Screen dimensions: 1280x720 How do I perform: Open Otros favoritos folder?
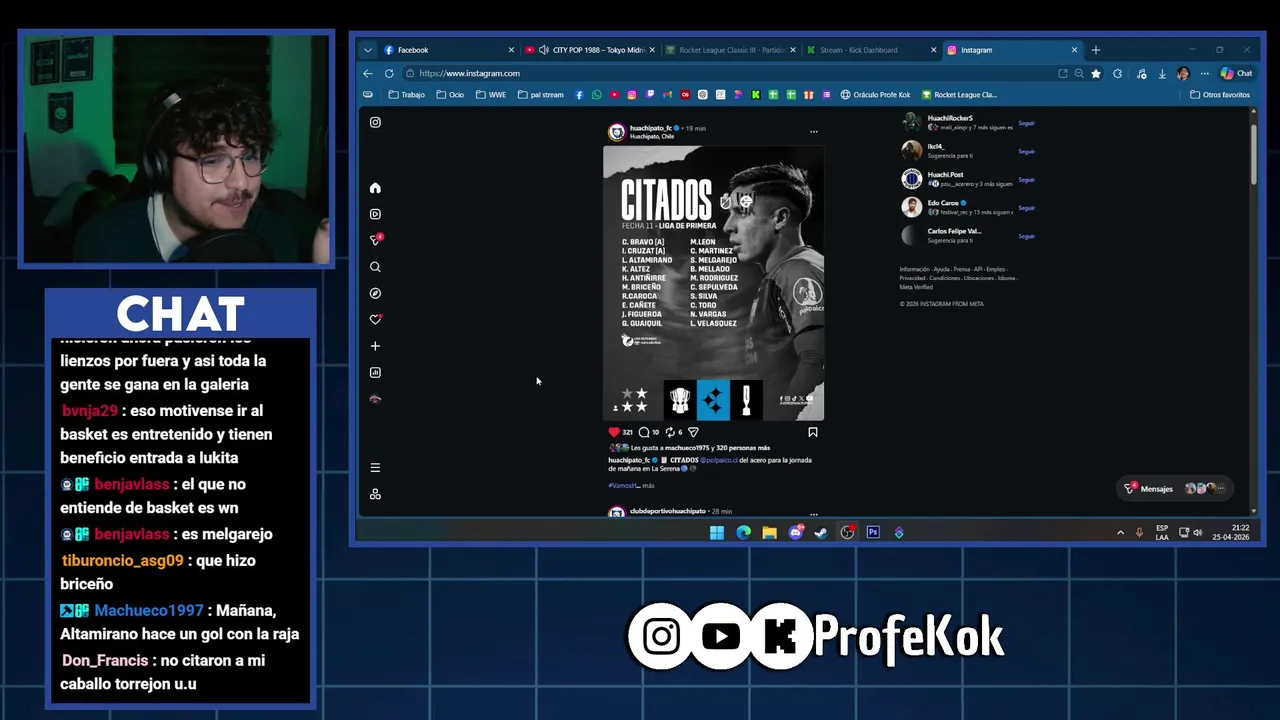click(x=1220, y=95)
